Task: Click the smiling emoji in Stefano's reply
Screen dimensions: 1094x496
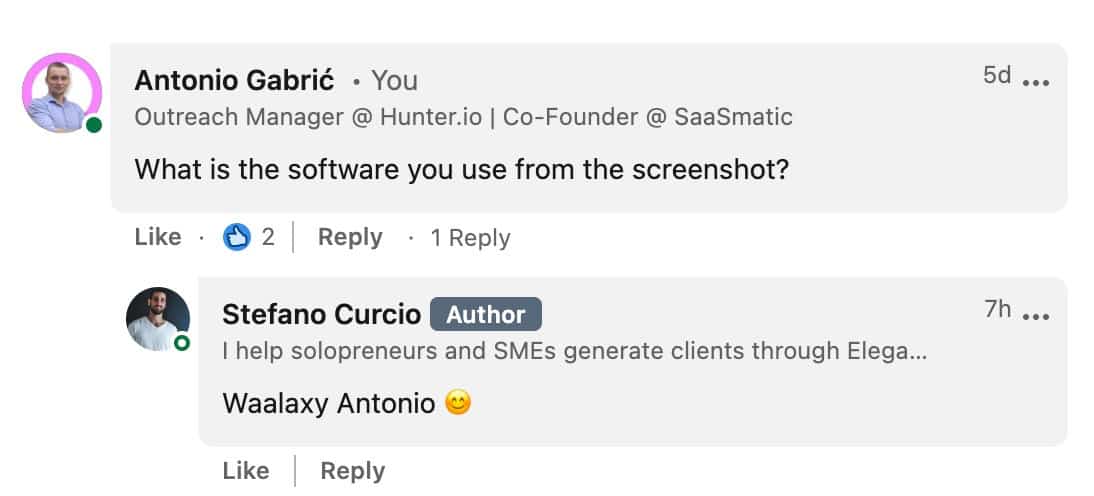Action: (x=458, y=403)
